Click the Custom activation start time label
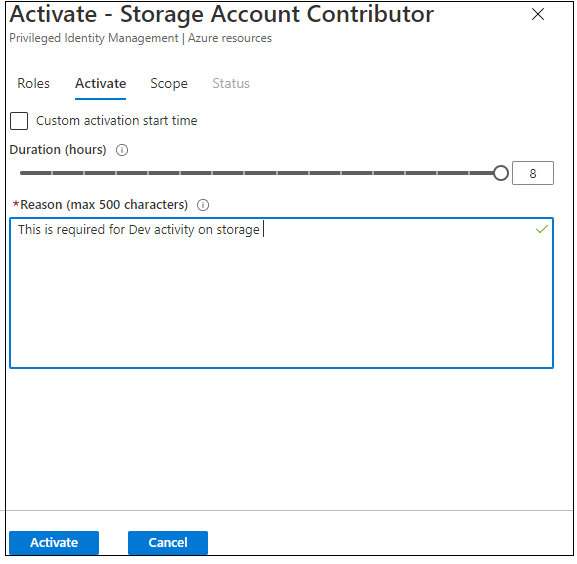Viewport: 577px width, 564px height. pyautogui.click(x=117, y=121)
